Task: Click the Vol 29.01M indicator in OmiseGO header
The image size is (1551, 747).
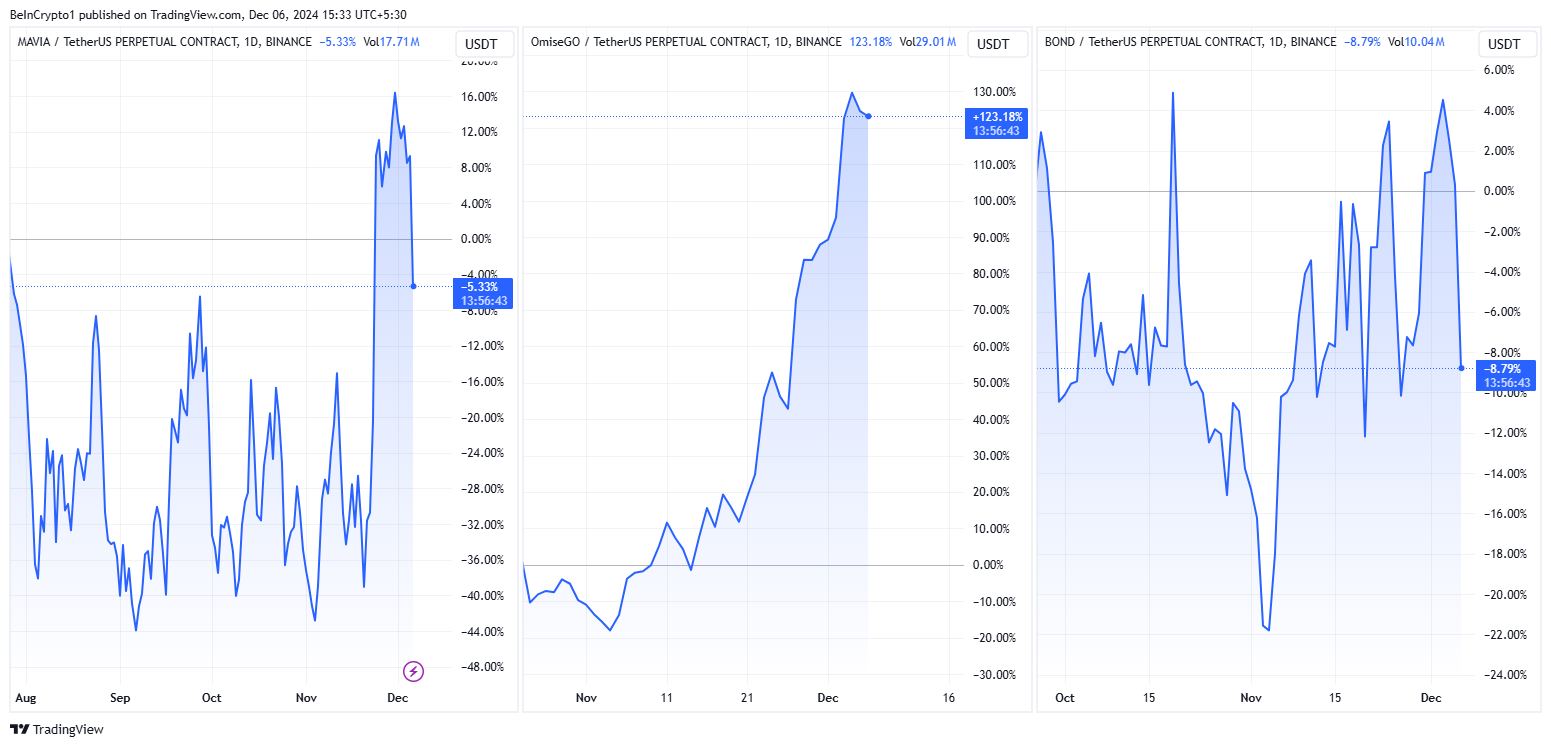Action: (x=927, y=42)
